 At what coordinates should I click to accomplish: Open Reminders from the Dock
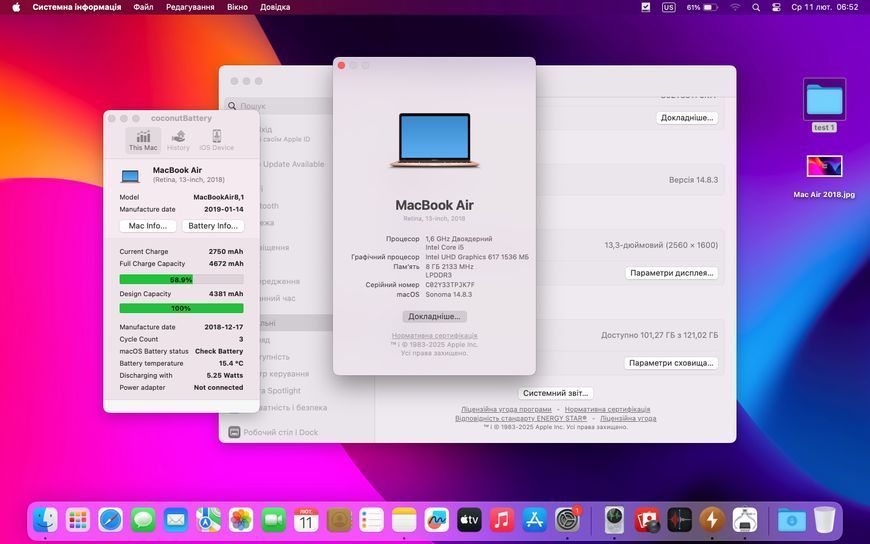tap(371, 520)
